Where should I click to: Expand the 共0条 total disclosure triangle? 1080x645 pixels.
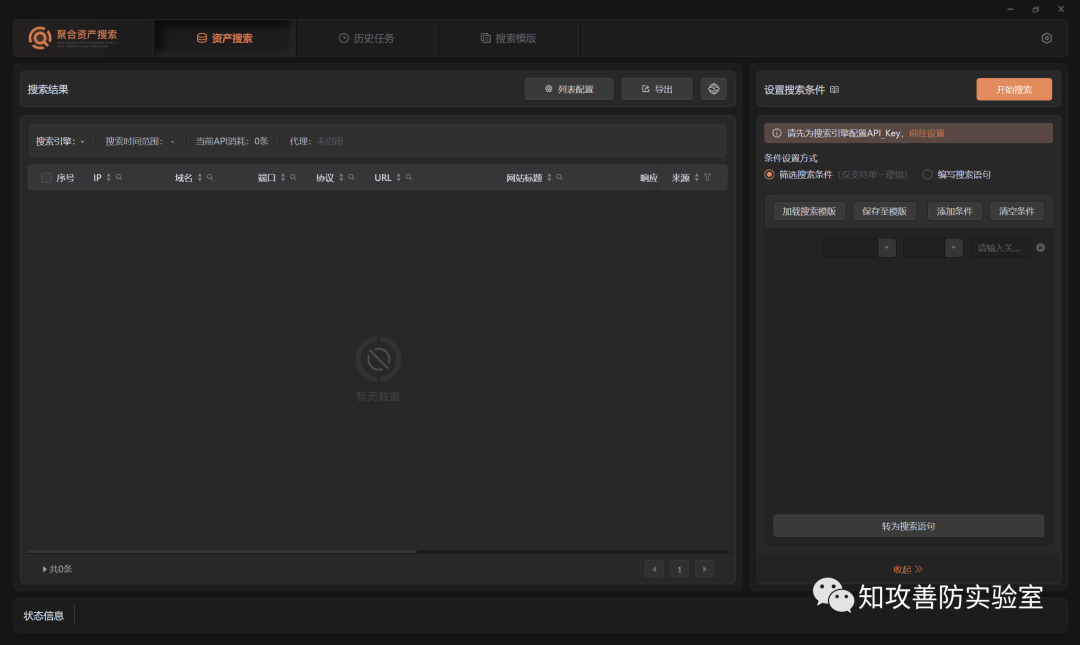click(45, 569)
